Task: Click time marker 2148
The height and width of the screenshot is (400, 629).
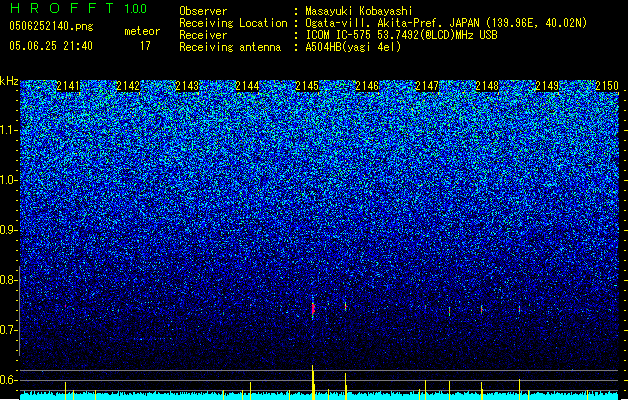Action: coord(487,85)
